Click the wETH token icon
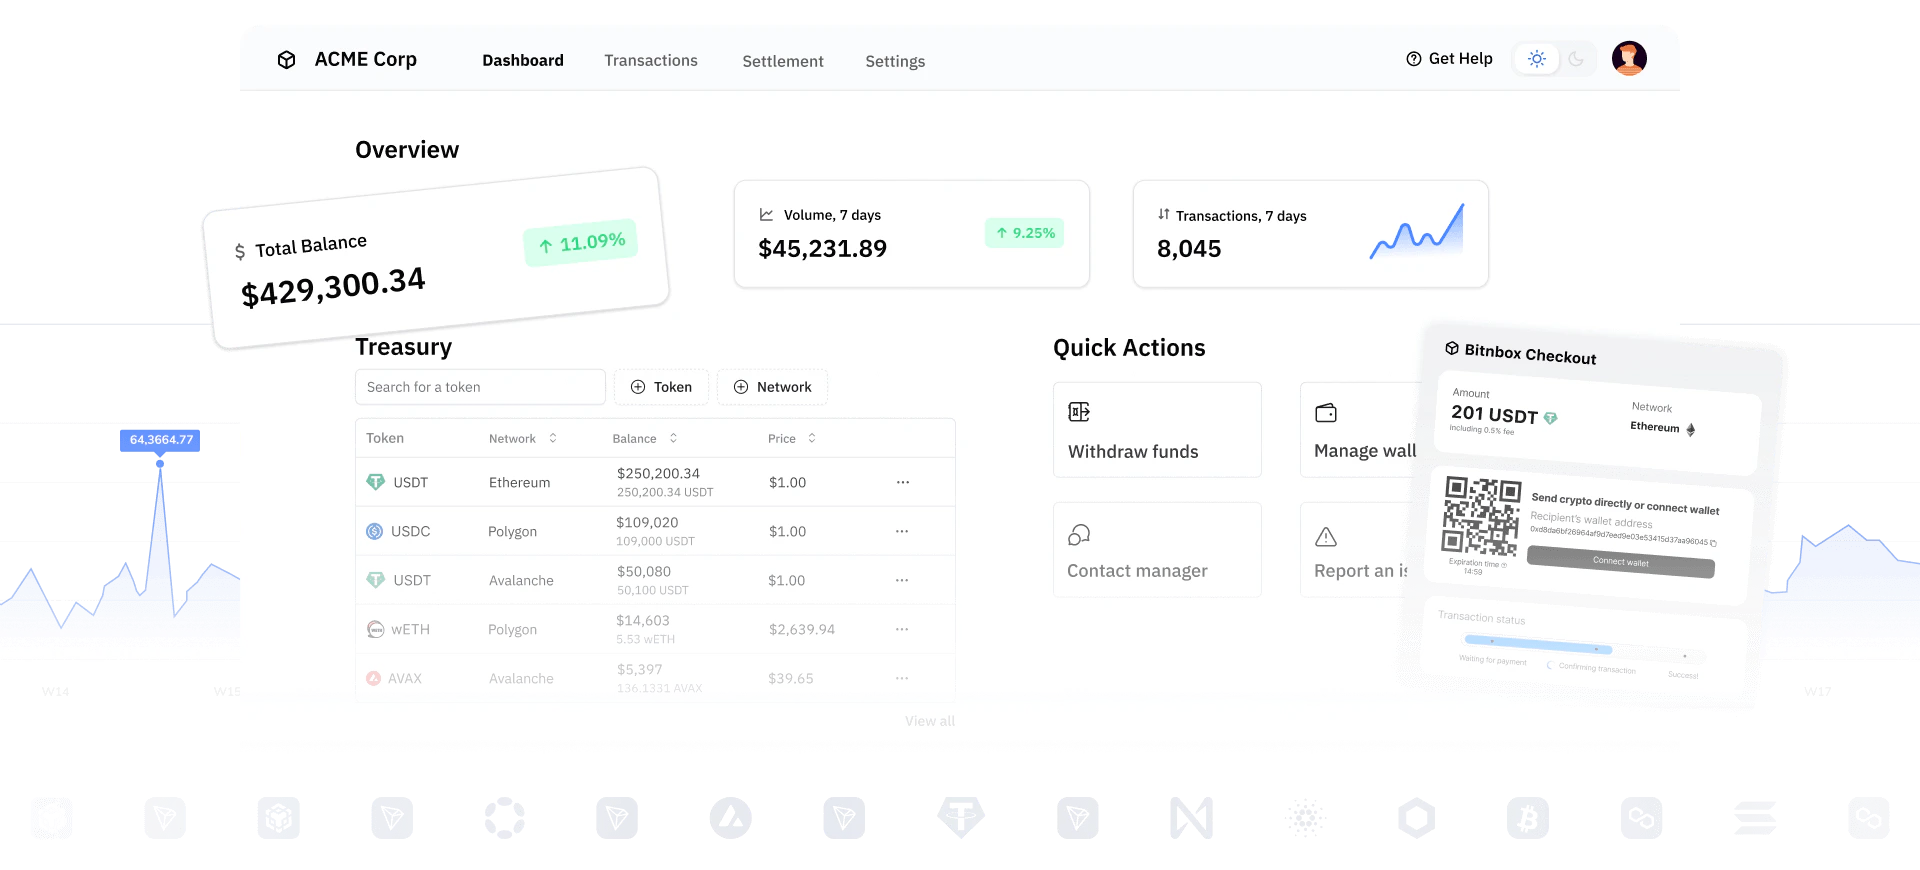1920x870 pixels. [x=375, y=629]
